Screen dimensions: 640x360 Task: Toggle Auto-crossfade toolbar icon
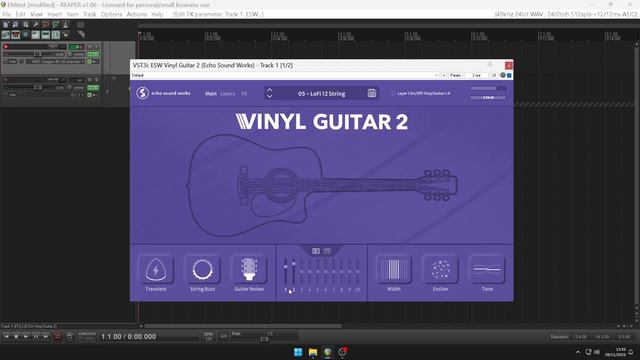point(6,35)
